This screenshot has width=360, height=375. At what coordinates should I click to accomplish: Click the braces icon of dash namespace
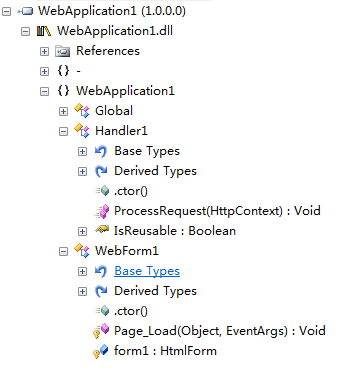pos(63,71)
